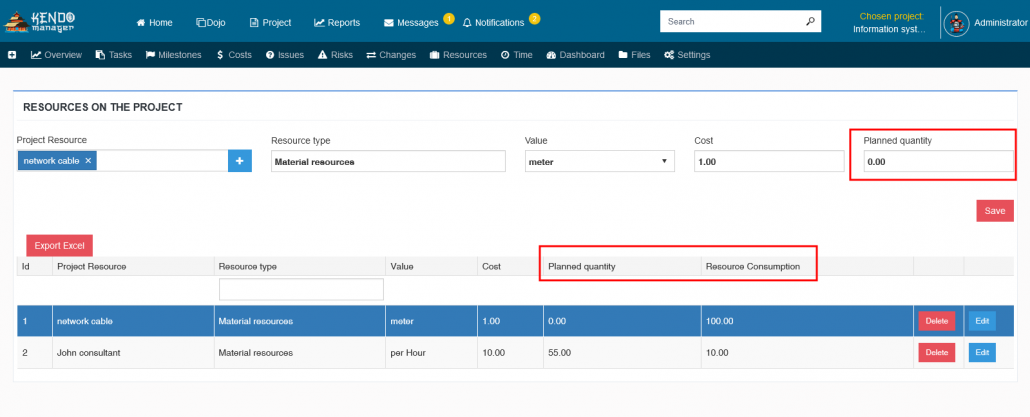Screen dimensions: 1030x417
Task: Open the Resources tab
Action: coord(459,55)
